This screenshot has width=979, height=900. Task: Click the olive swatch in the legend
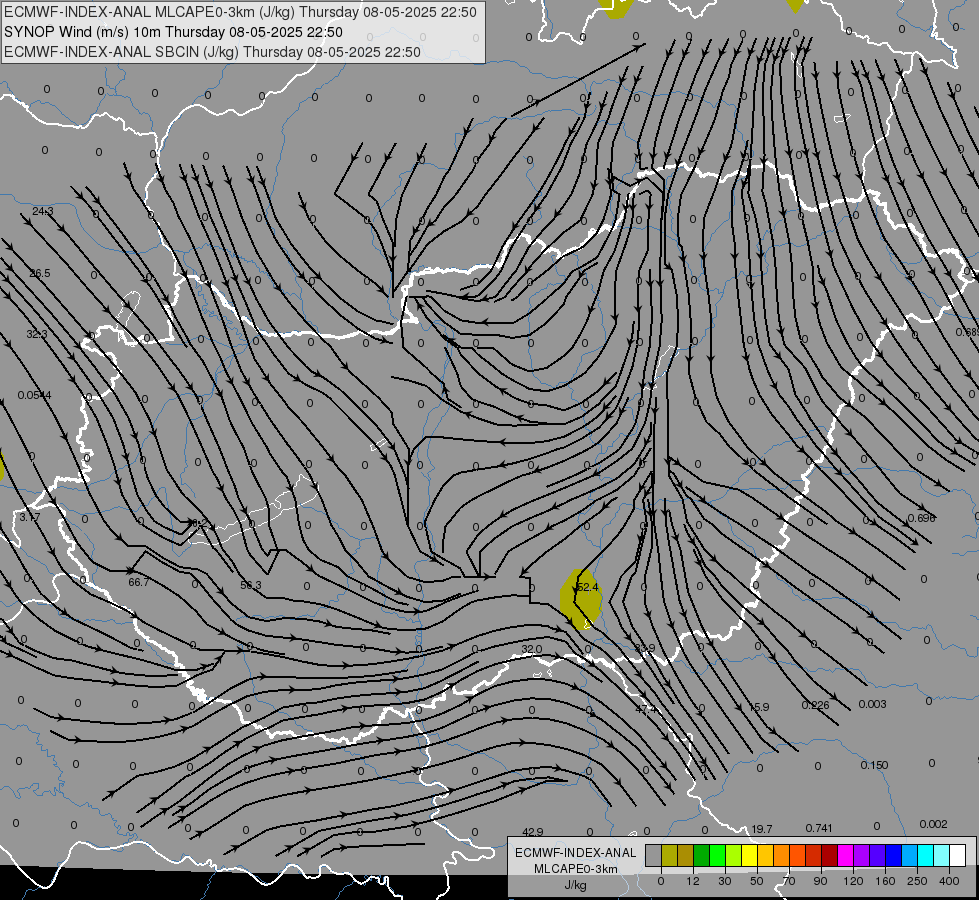click(669, 855)
